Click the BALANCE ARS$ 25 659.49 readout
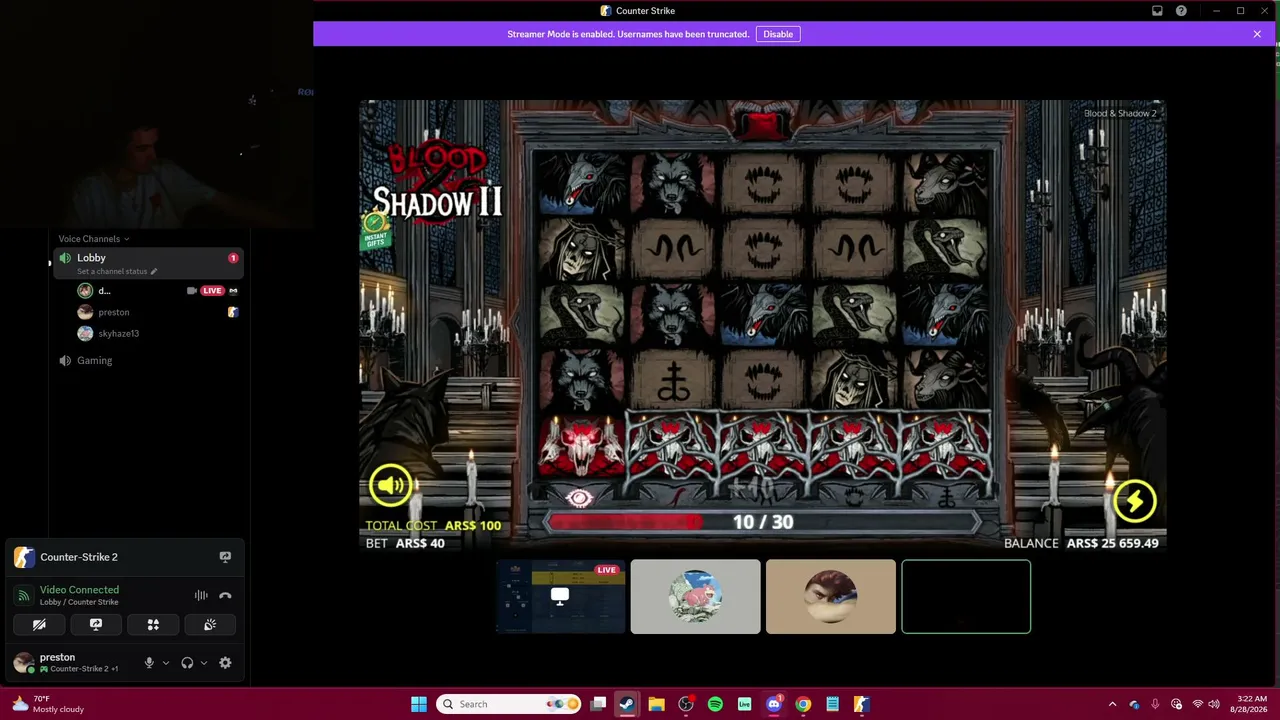 click(x=1081, y=543)
